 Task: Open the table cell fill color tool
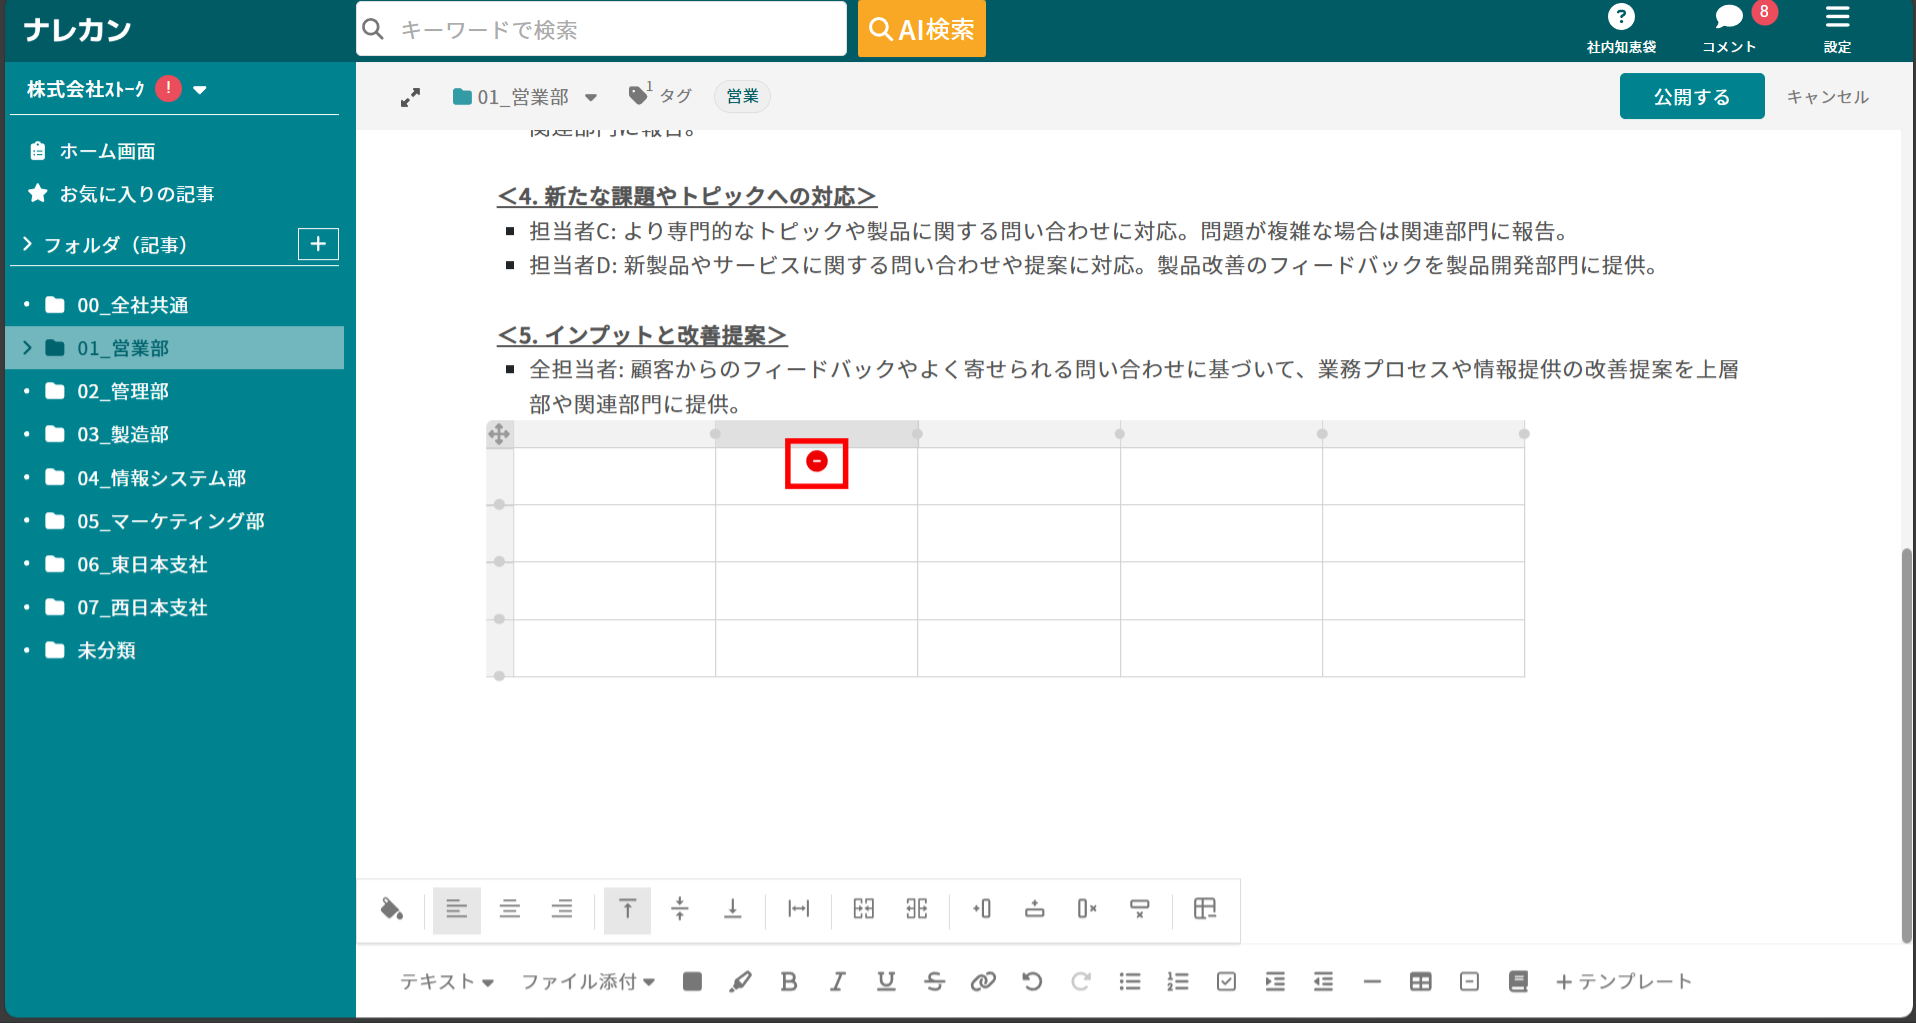click(391, 910)
